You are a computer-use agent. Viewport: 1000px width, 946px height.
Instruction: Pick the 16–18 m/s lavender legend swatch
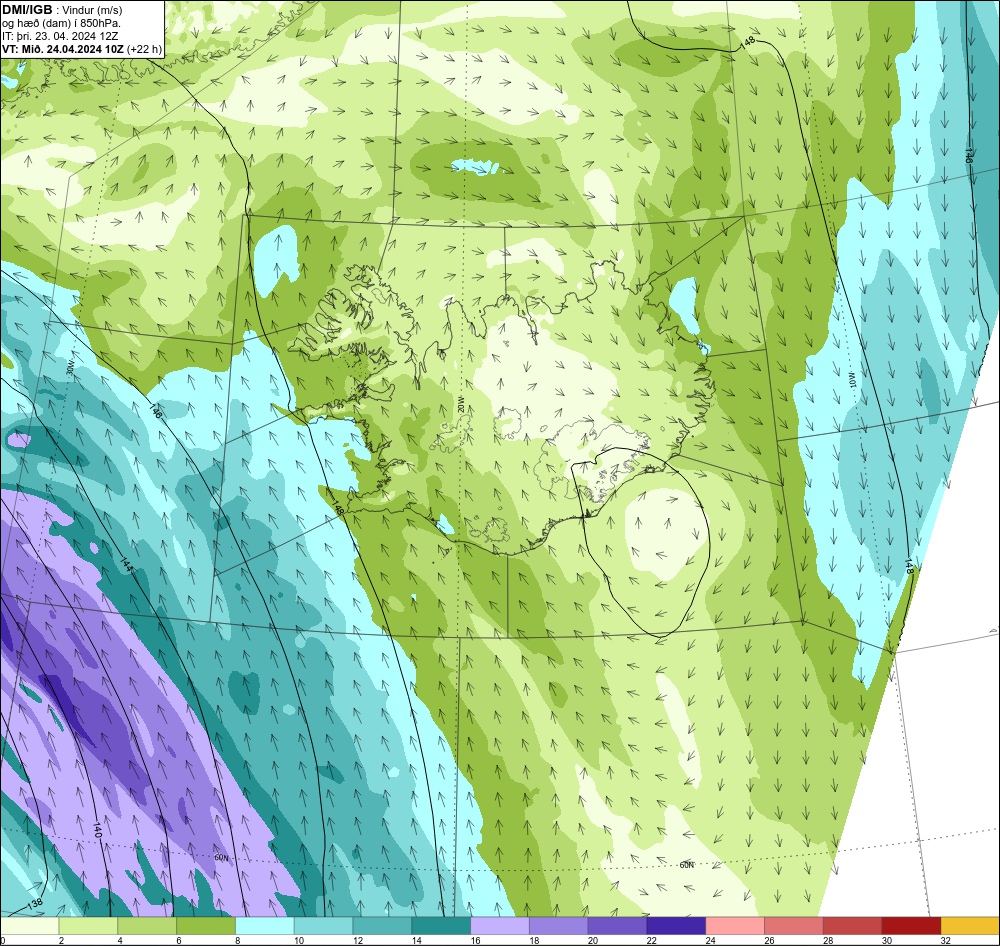click(500, 926)
